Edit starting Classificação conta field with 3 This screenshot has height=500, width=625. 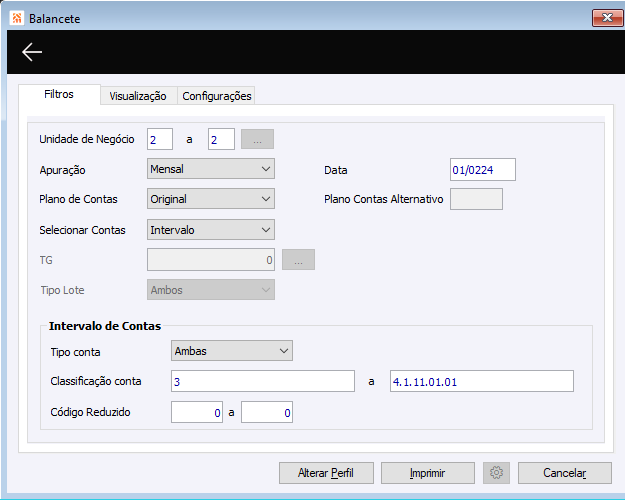click(x=263, y=381)
